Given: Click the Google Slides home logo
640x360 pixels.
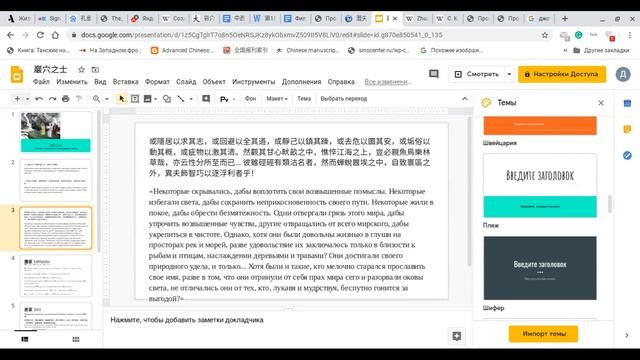Looking at the screenshot, I should [x=17, y=74].
